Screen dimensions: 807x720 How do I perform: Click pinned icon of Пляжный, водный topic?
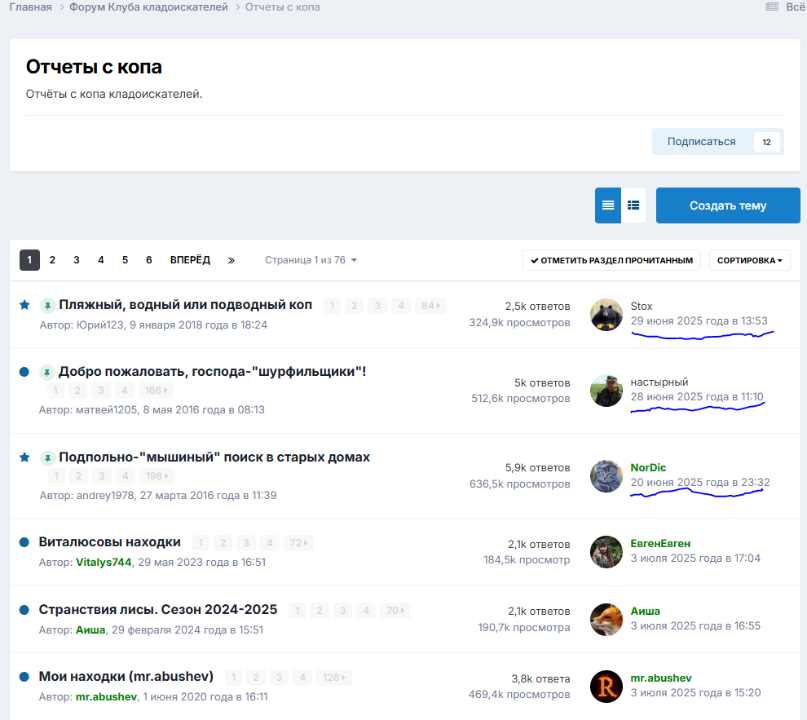click(47, 306)
